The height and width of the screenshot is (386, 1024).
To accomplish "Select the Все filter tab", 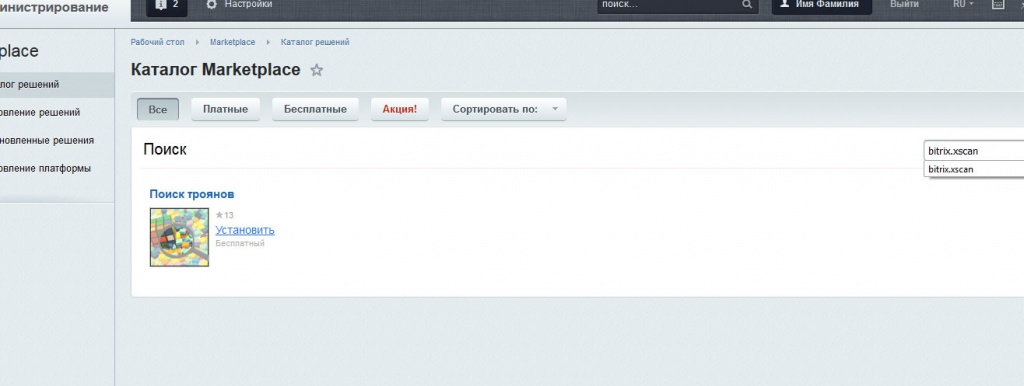I will pyautogui.click(x=158, y=109).
